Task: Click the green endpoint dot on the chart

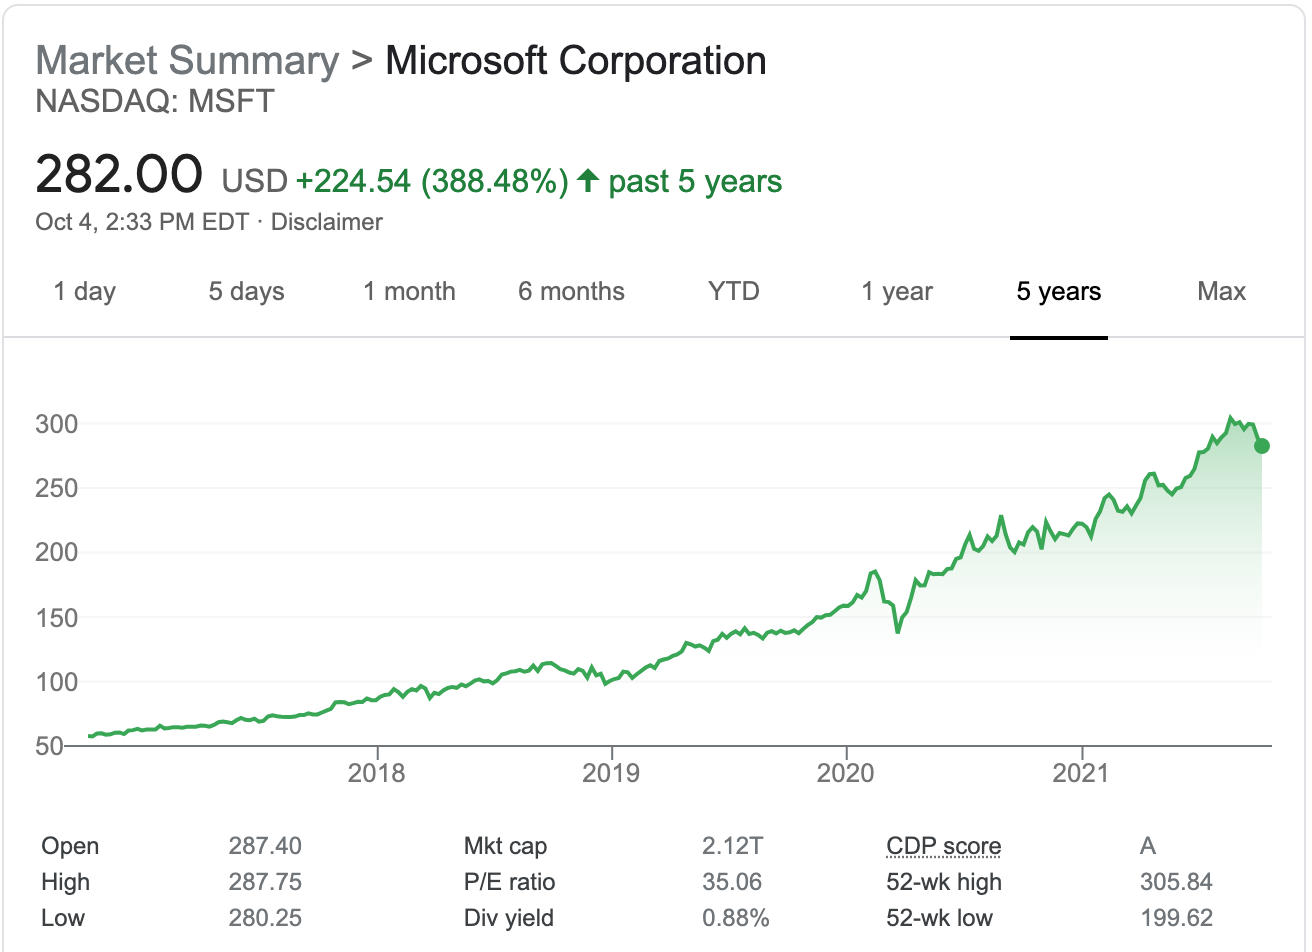Action: click(1262, 446)
